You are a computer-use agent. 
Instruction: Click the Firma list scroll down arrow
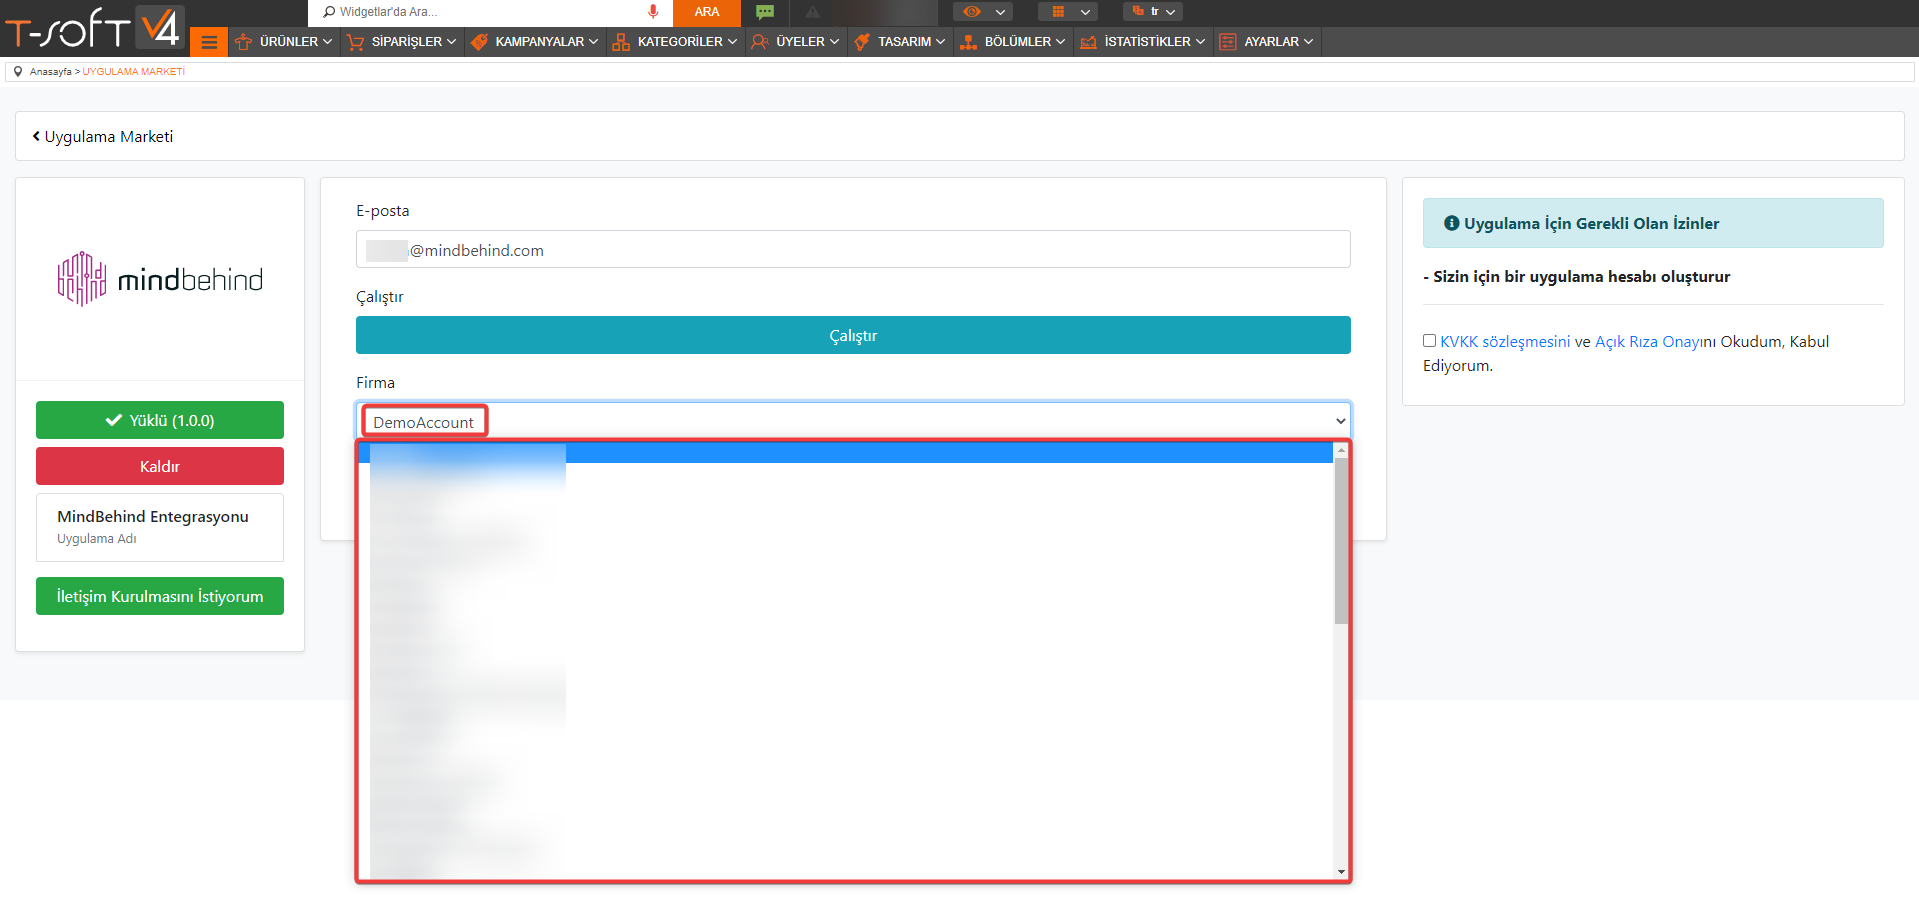1341,872
